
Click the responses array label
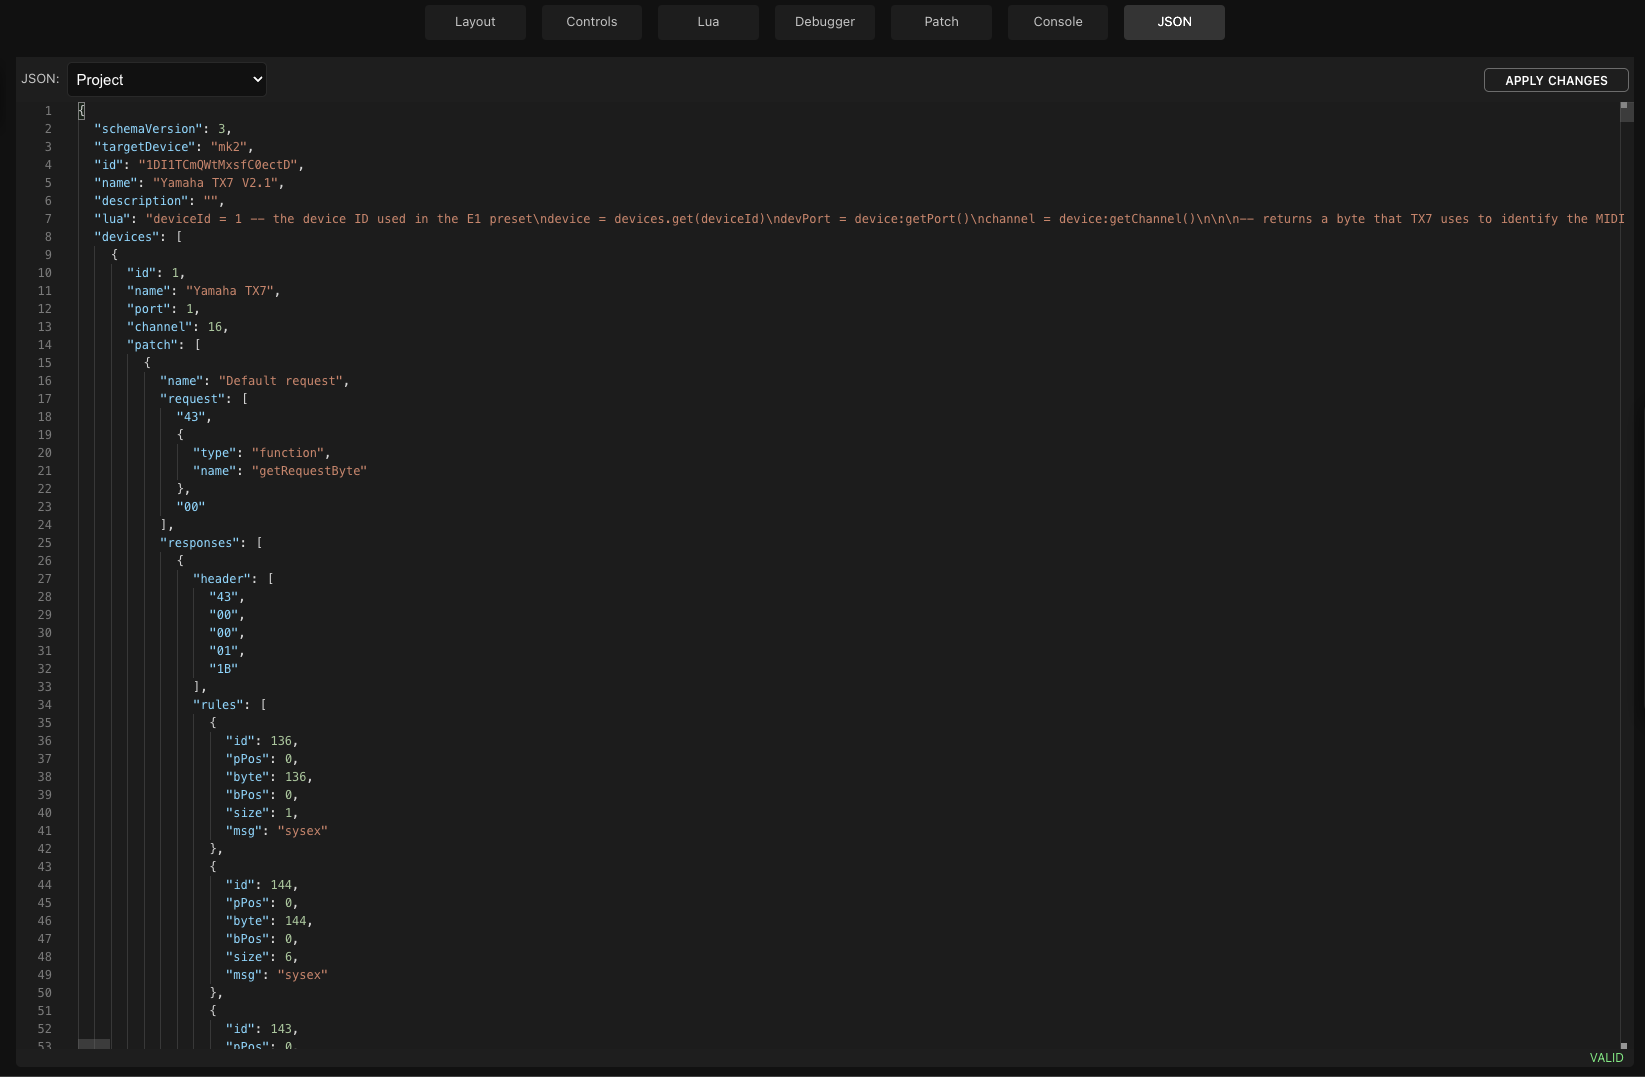click(x=201, y=543)
